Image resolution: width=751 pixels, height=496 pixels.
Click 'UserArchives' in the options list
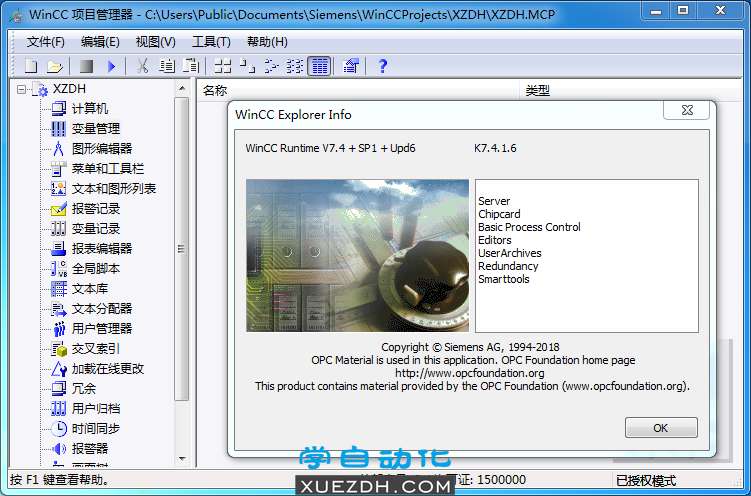coord(510,253)
